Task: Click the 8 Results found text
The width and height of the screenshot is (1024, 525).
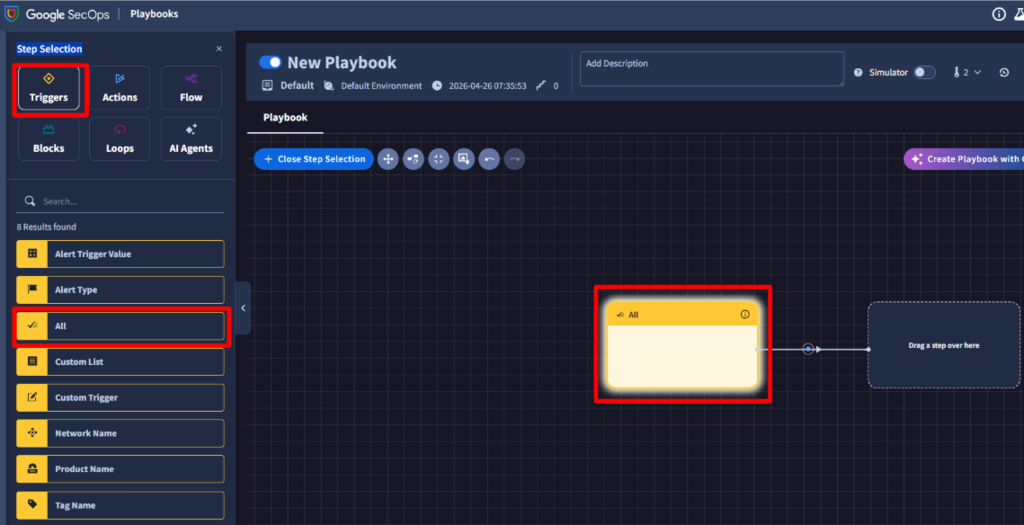Action: pyautogui.click(x=46, y=227)
